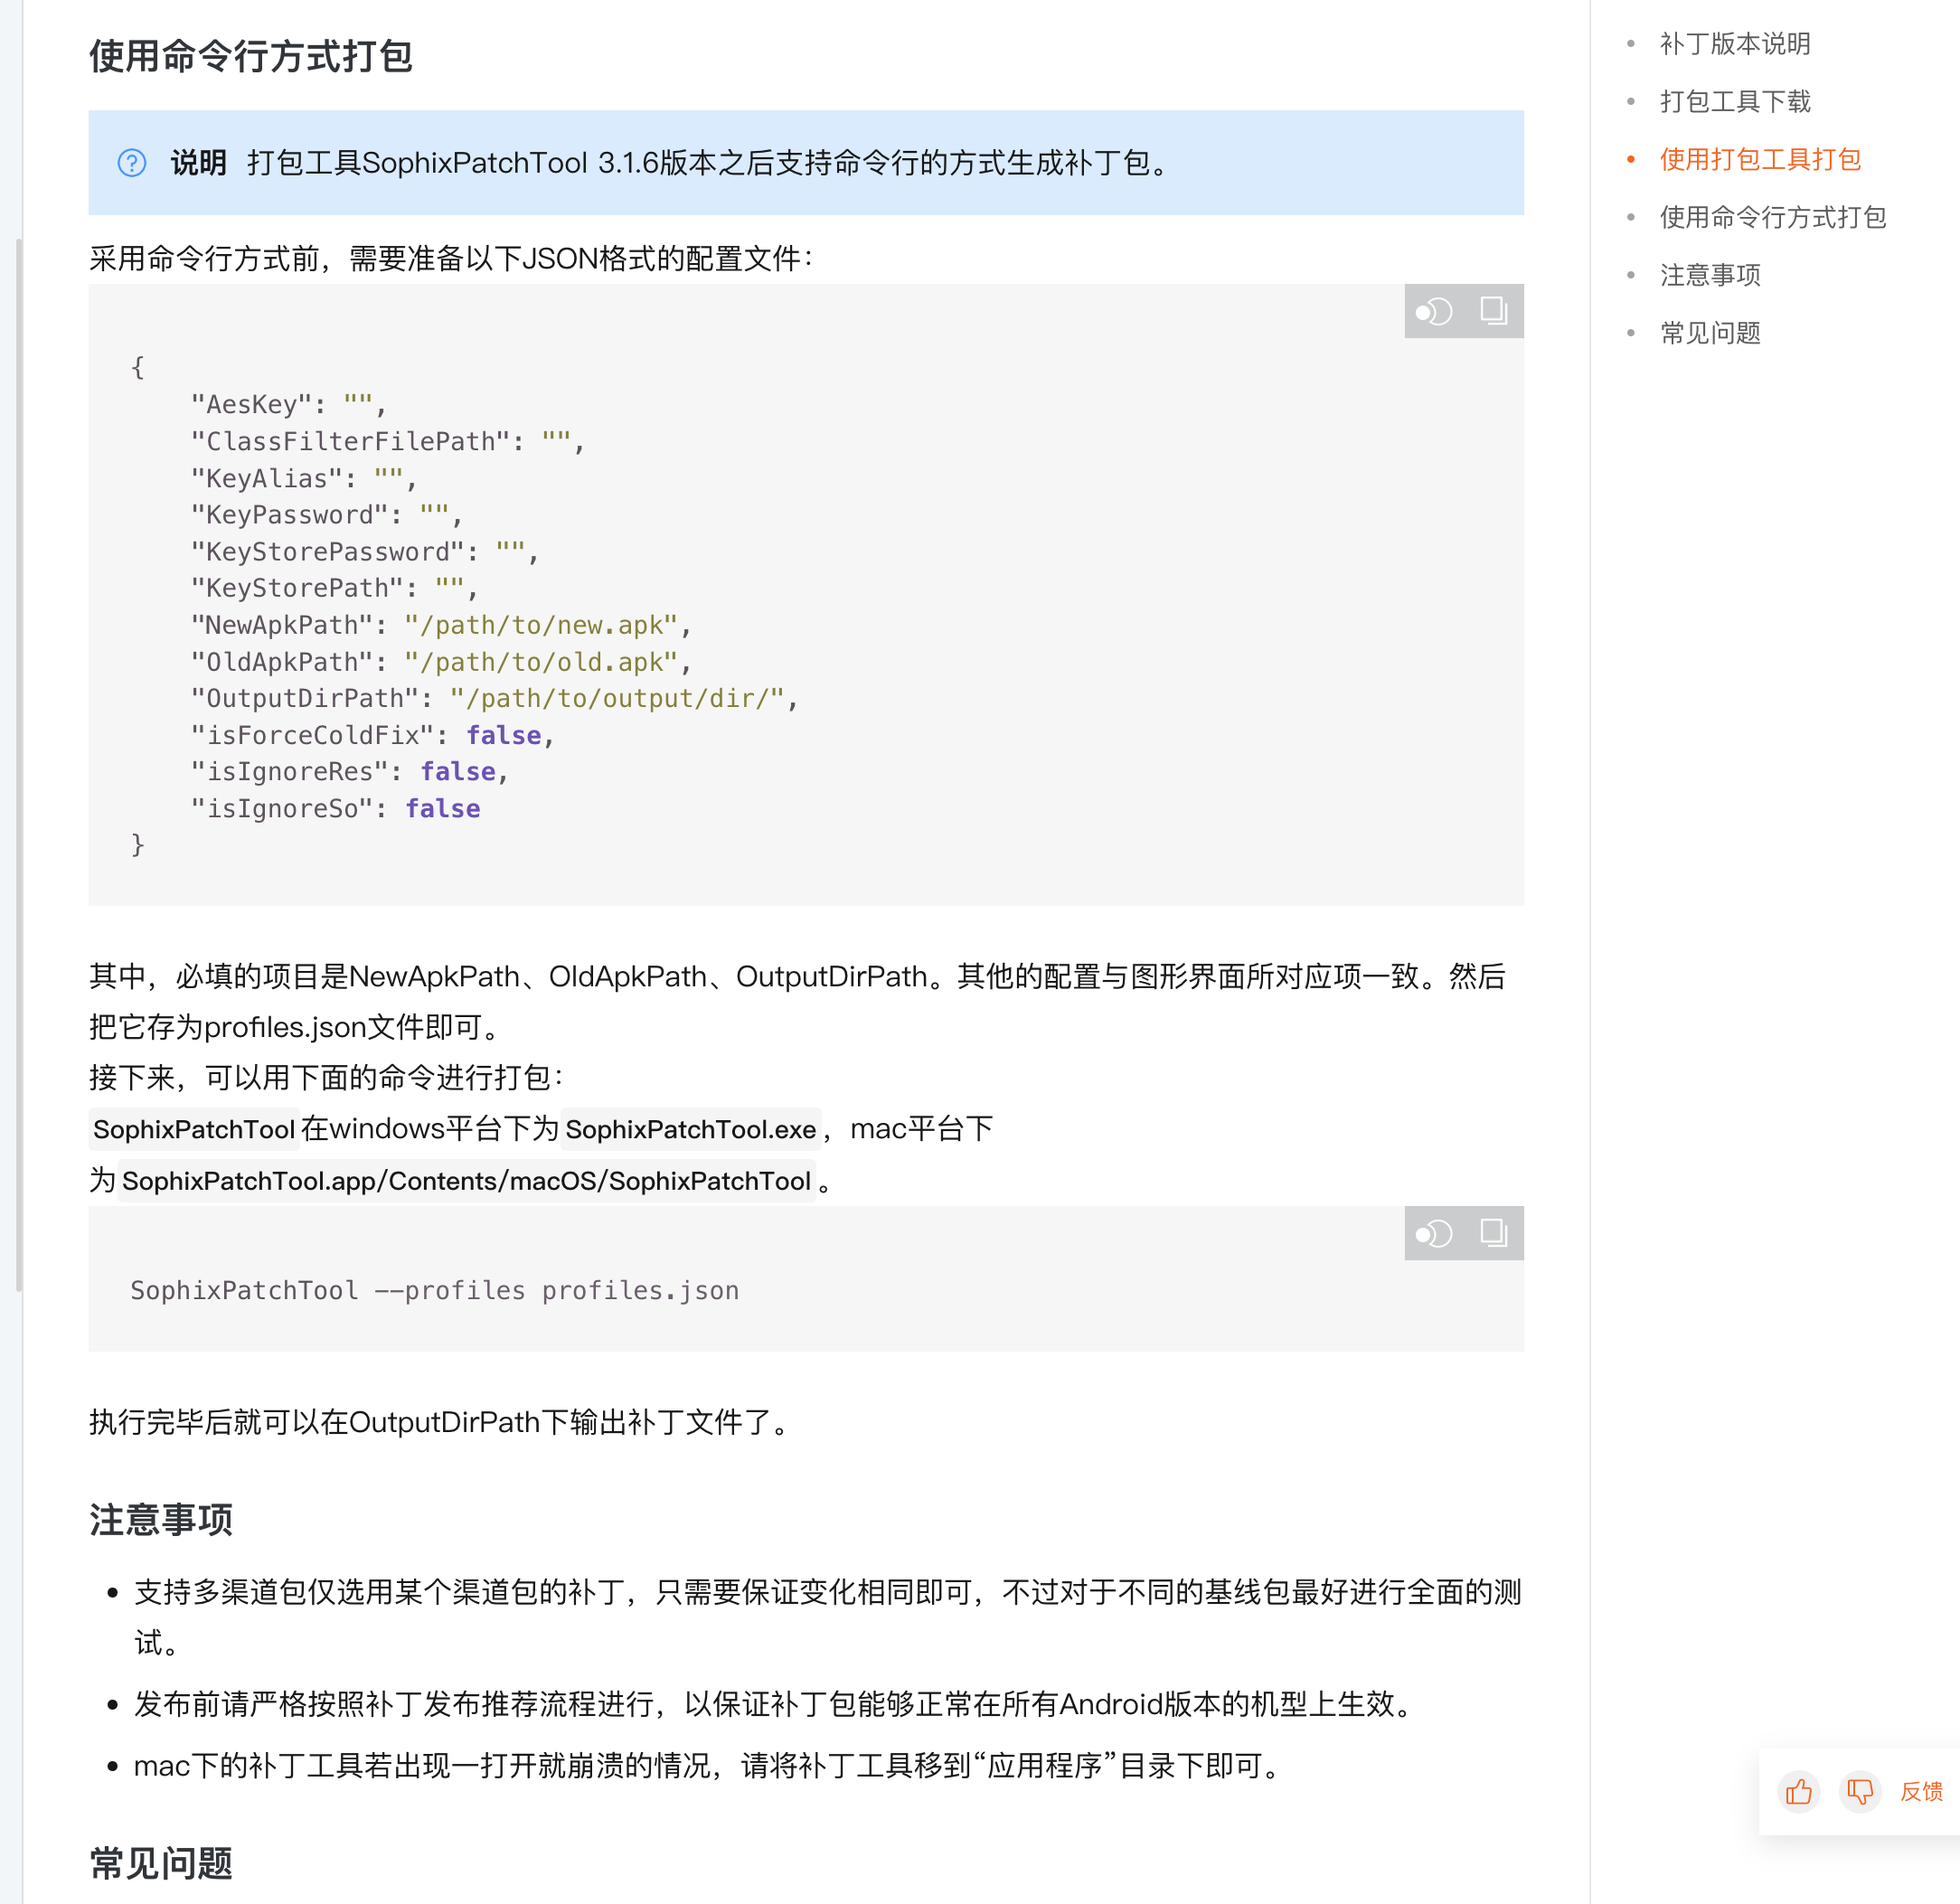Click the bullet starting 支持多渠道包

coord(828,1618)
